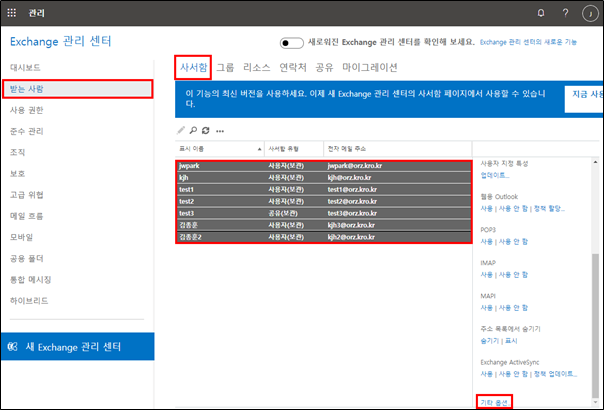
Task: Click 사용 안 함 under MAPI
Action: (x=513, y=308)
